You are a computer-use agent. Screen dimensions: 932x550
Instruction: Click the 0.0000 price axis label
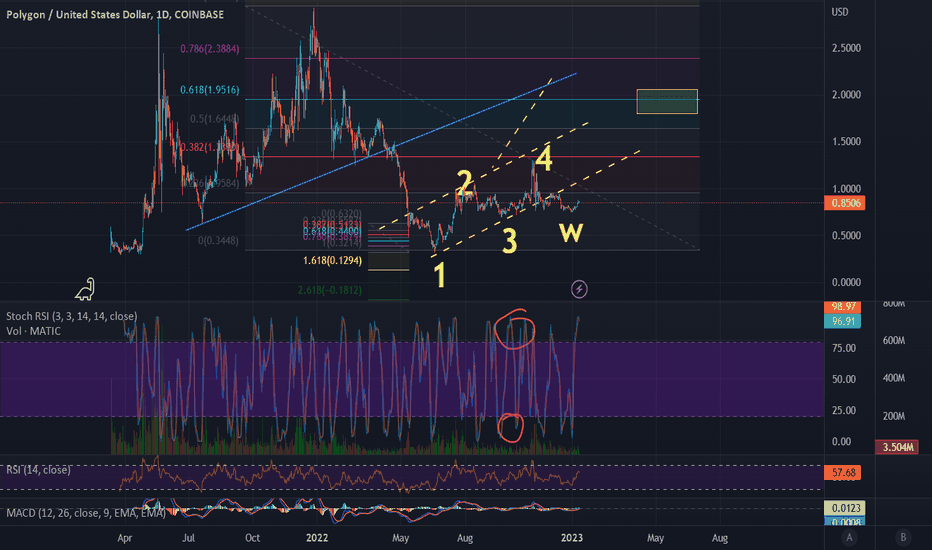point(846,282)
